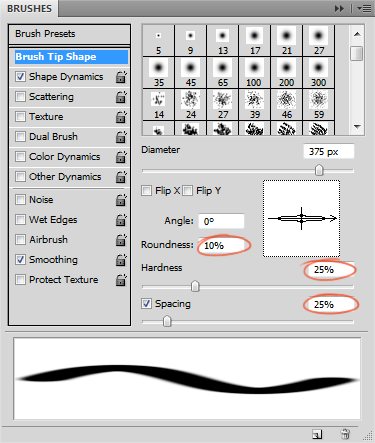Uncheck the Spacing checkbox
This screenshot has width=375, height=443.
coord(146,304)
